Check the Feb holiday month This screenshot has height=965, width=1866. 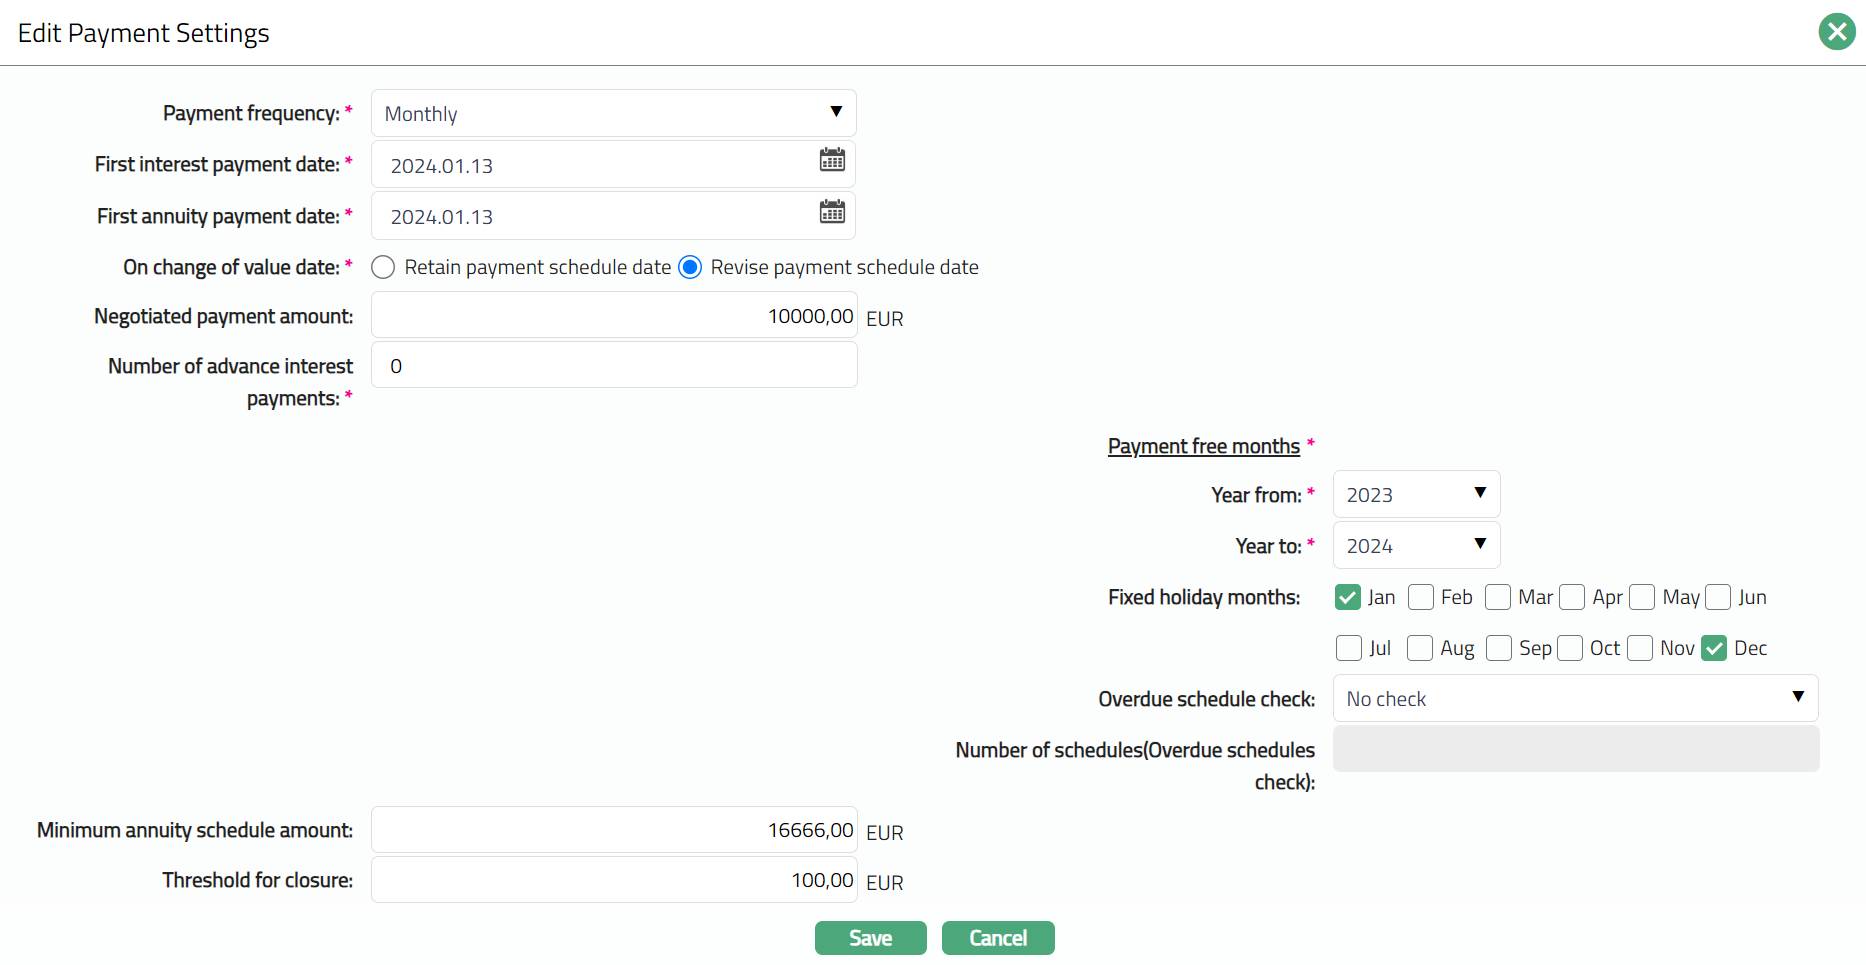coord(1420,597)
